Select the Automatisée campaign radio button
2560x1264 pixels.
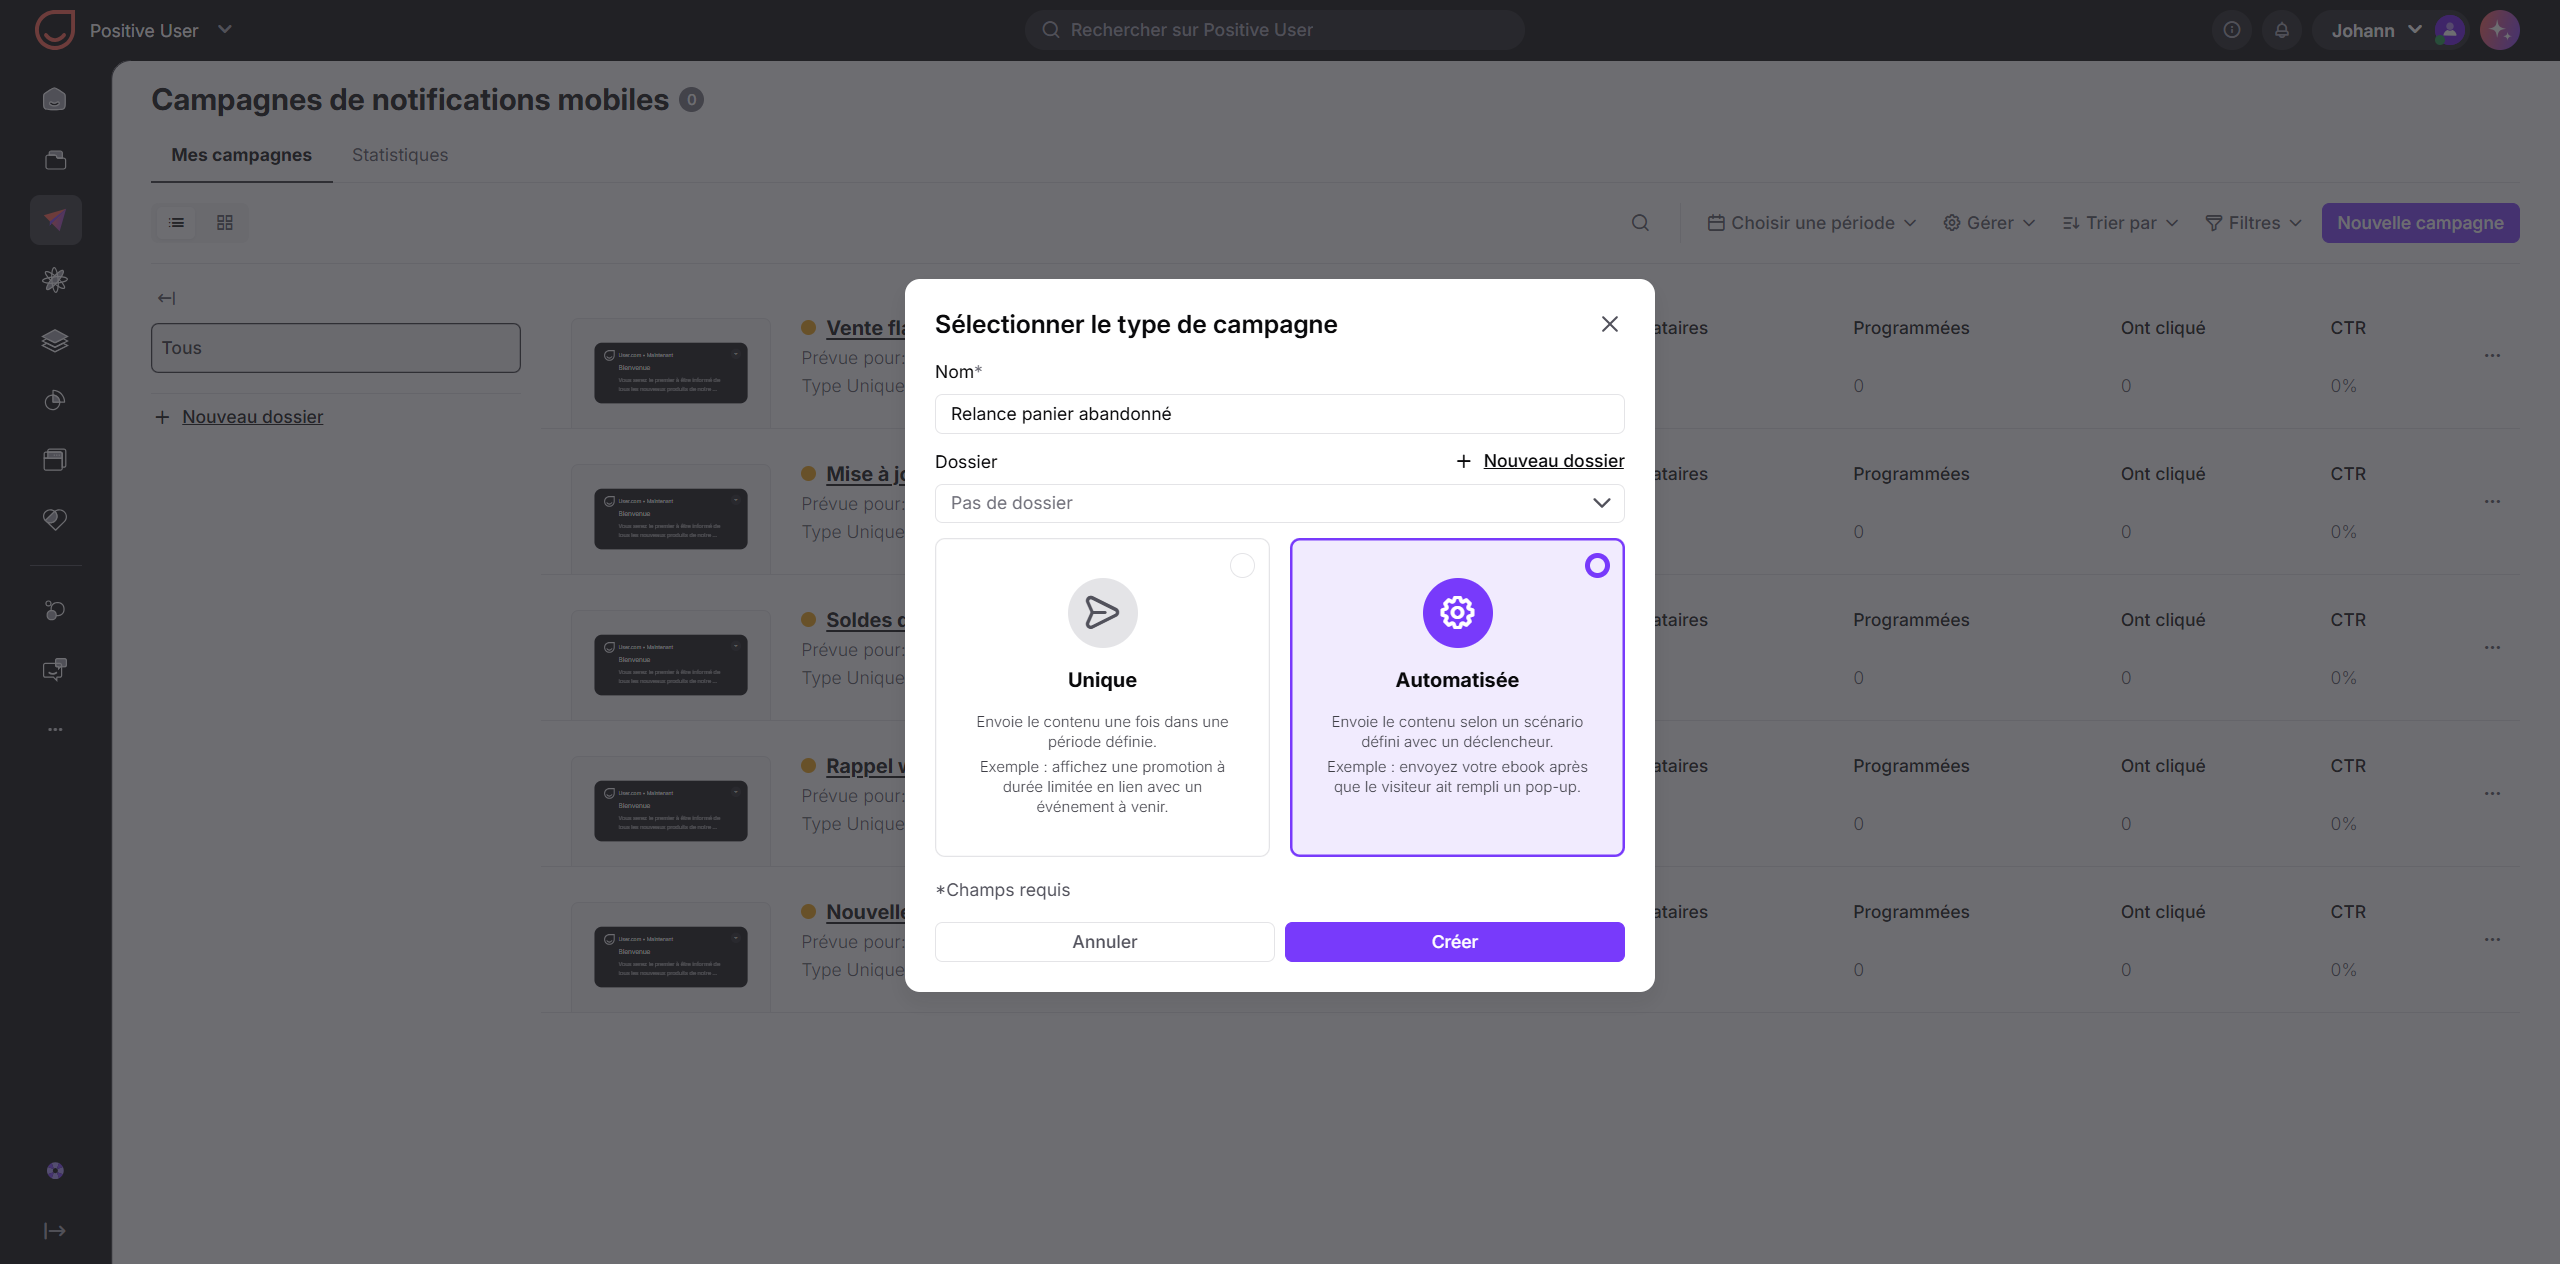tap(1597, 566)
